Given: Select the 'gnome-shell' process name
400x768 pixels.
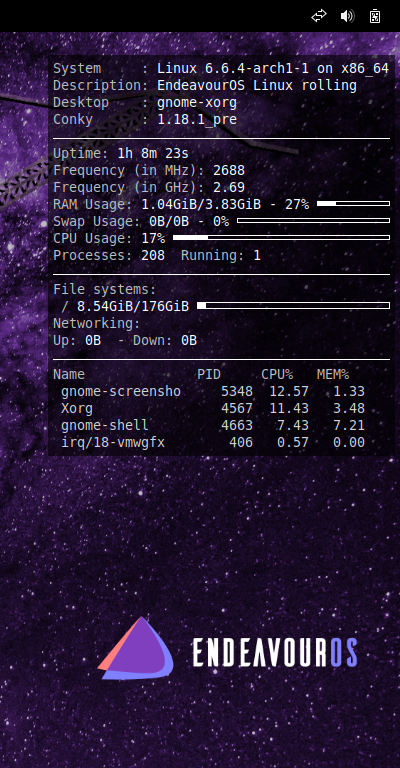Looking at the screenshot, I should tap(105, 426).
